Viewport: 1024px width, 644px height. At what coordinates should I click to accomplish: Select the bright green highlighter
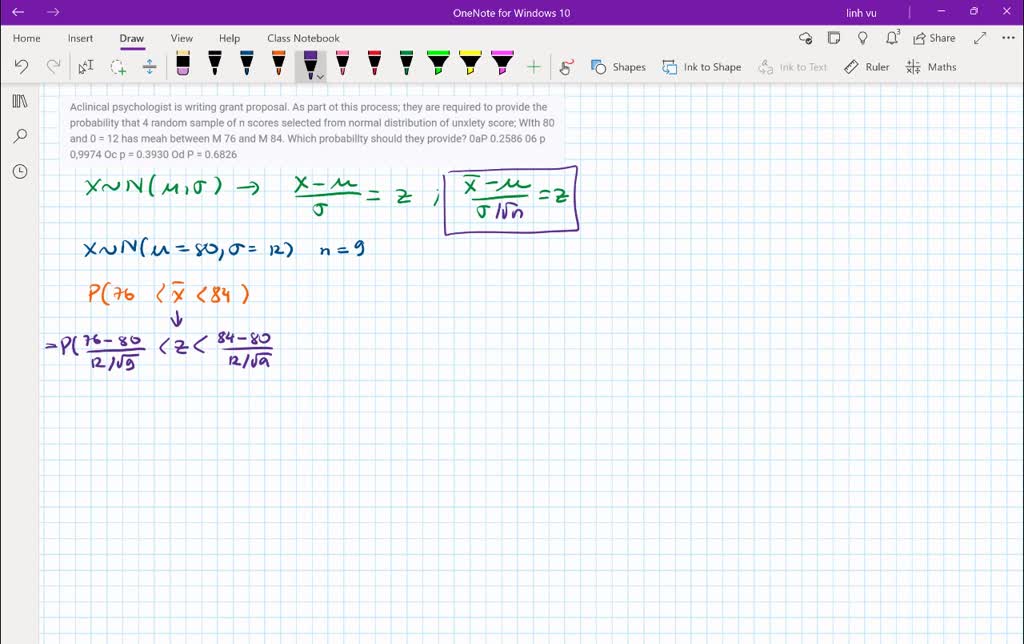438,64
